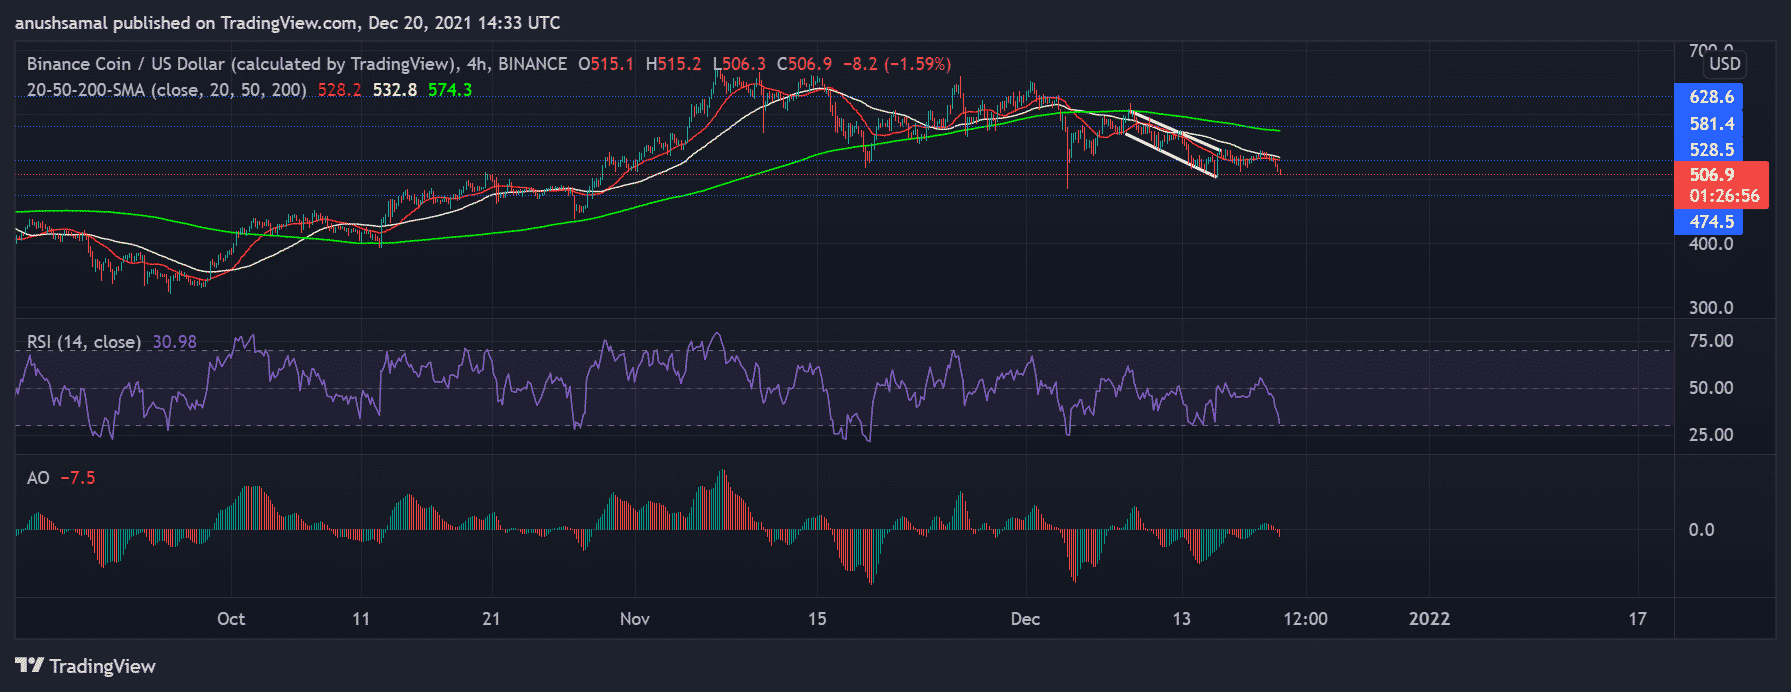Select the RSI (14, close) indicator label
Viewport: 1791px width, 692px height.
[x=84, y=342]
